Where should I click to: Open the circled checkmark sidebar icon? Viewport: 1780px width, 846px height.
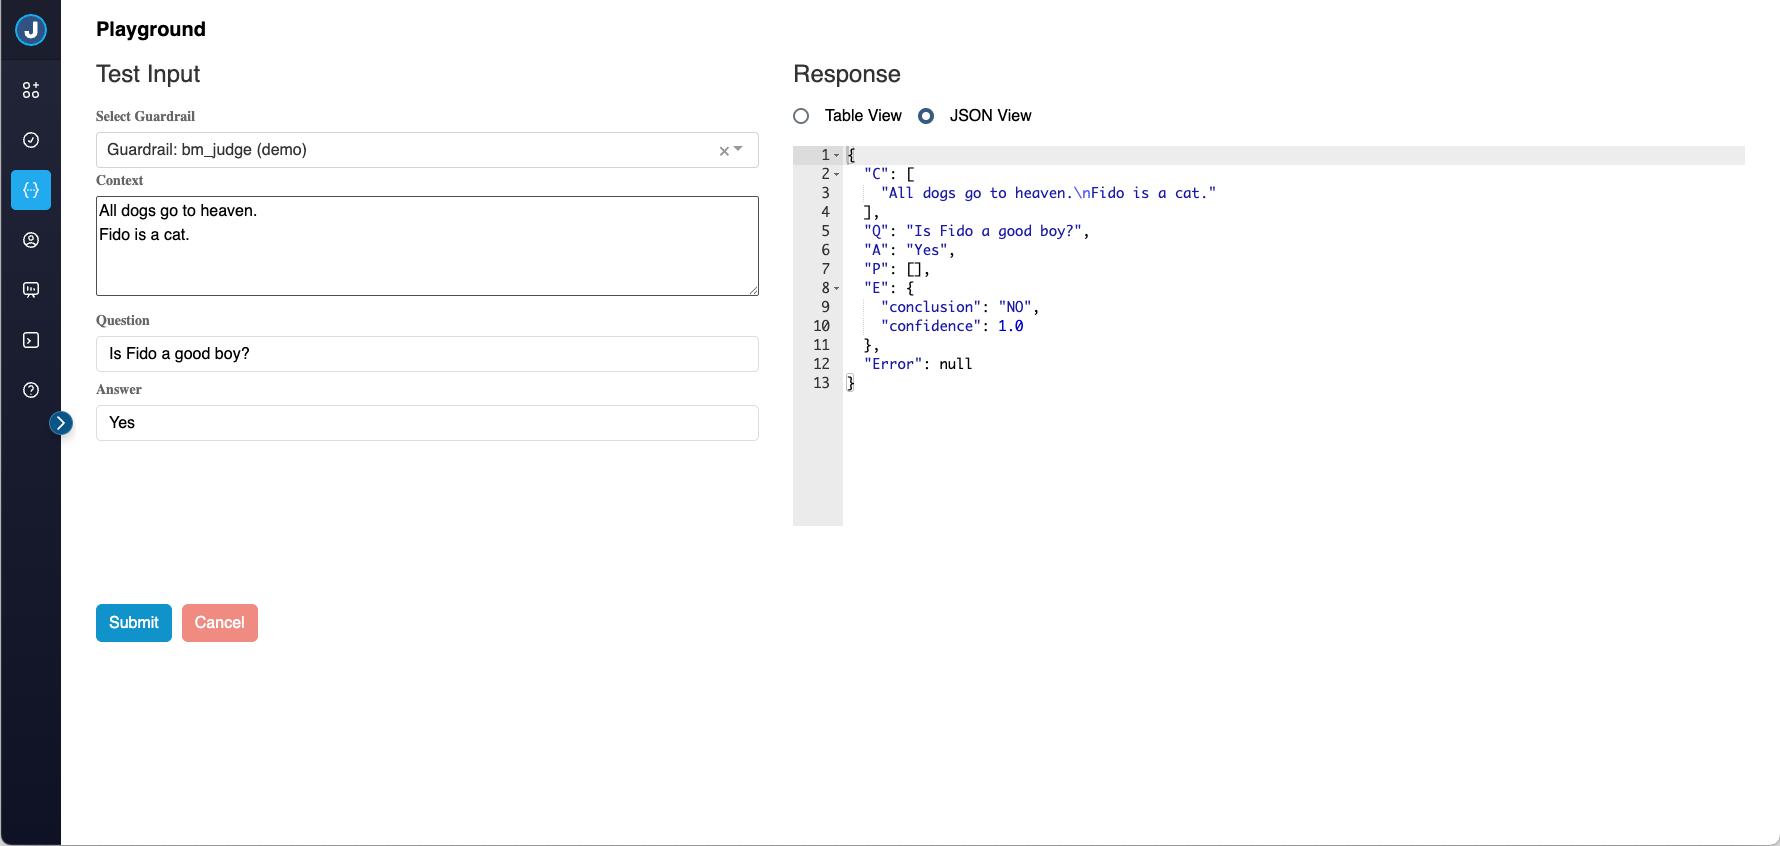click(31, 140)
